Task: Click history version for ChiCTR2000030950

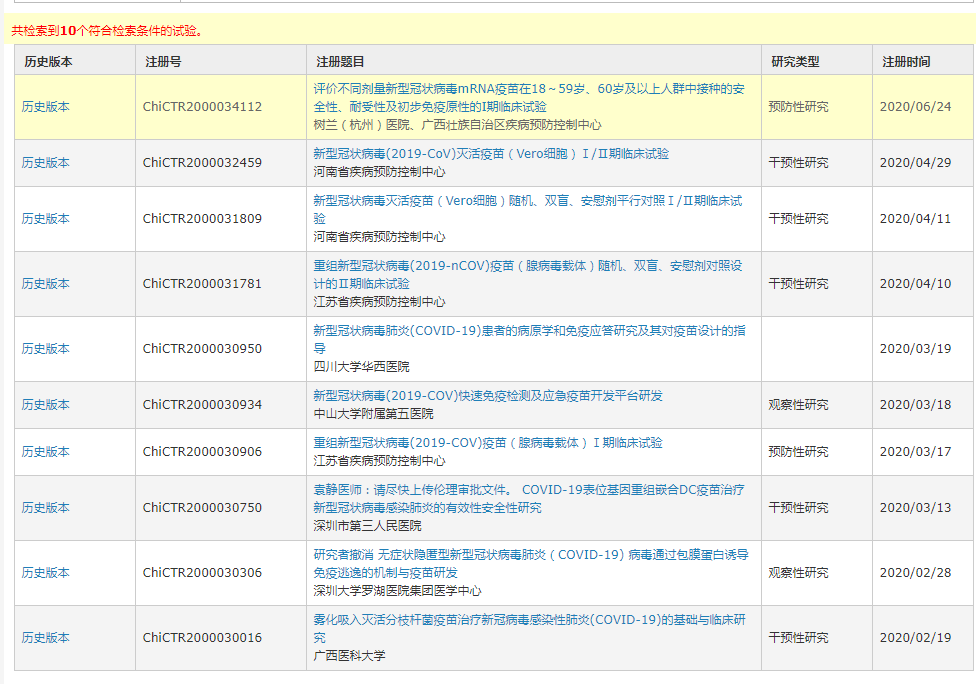Action: 46,348
